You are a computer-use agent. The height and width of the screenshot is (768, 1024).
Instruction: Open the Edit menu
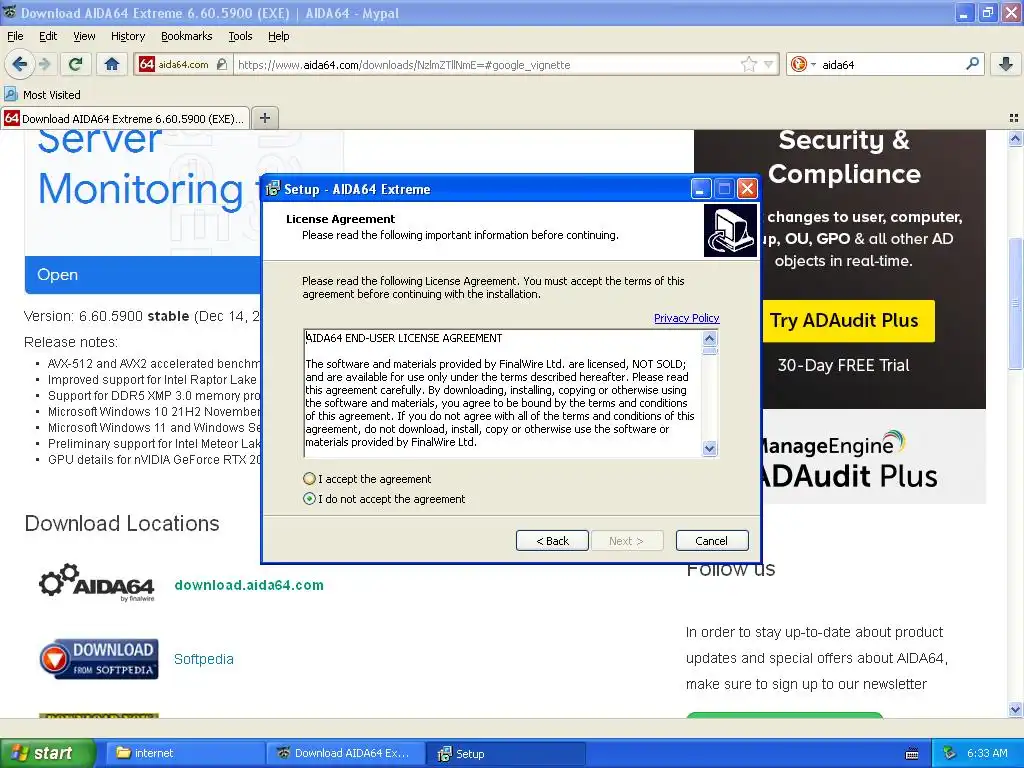pos(48,36)
